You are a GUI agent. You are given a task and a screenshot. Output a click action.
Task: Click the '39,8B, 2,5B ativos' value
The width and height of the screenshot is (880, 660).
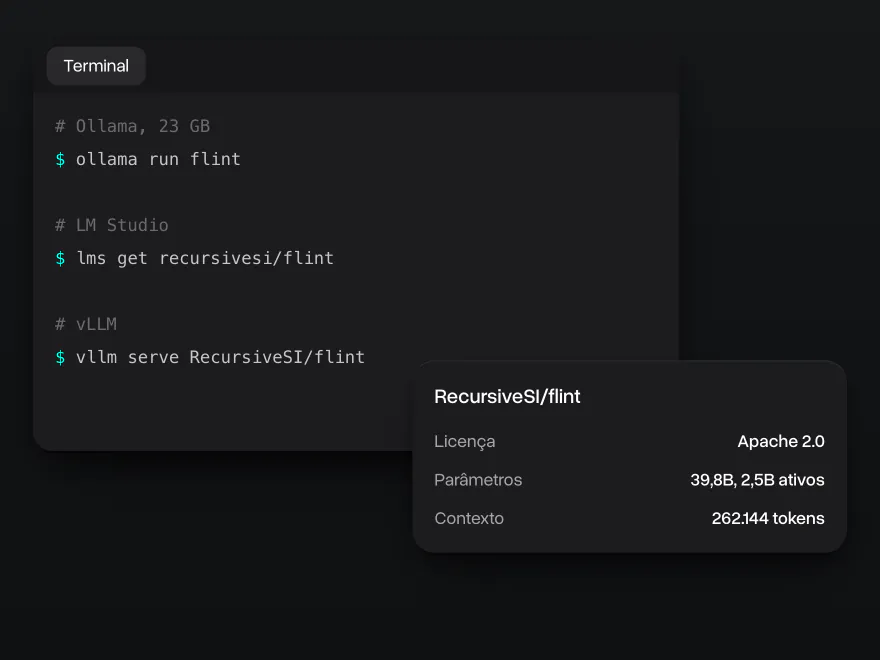(x=757, y=480)
